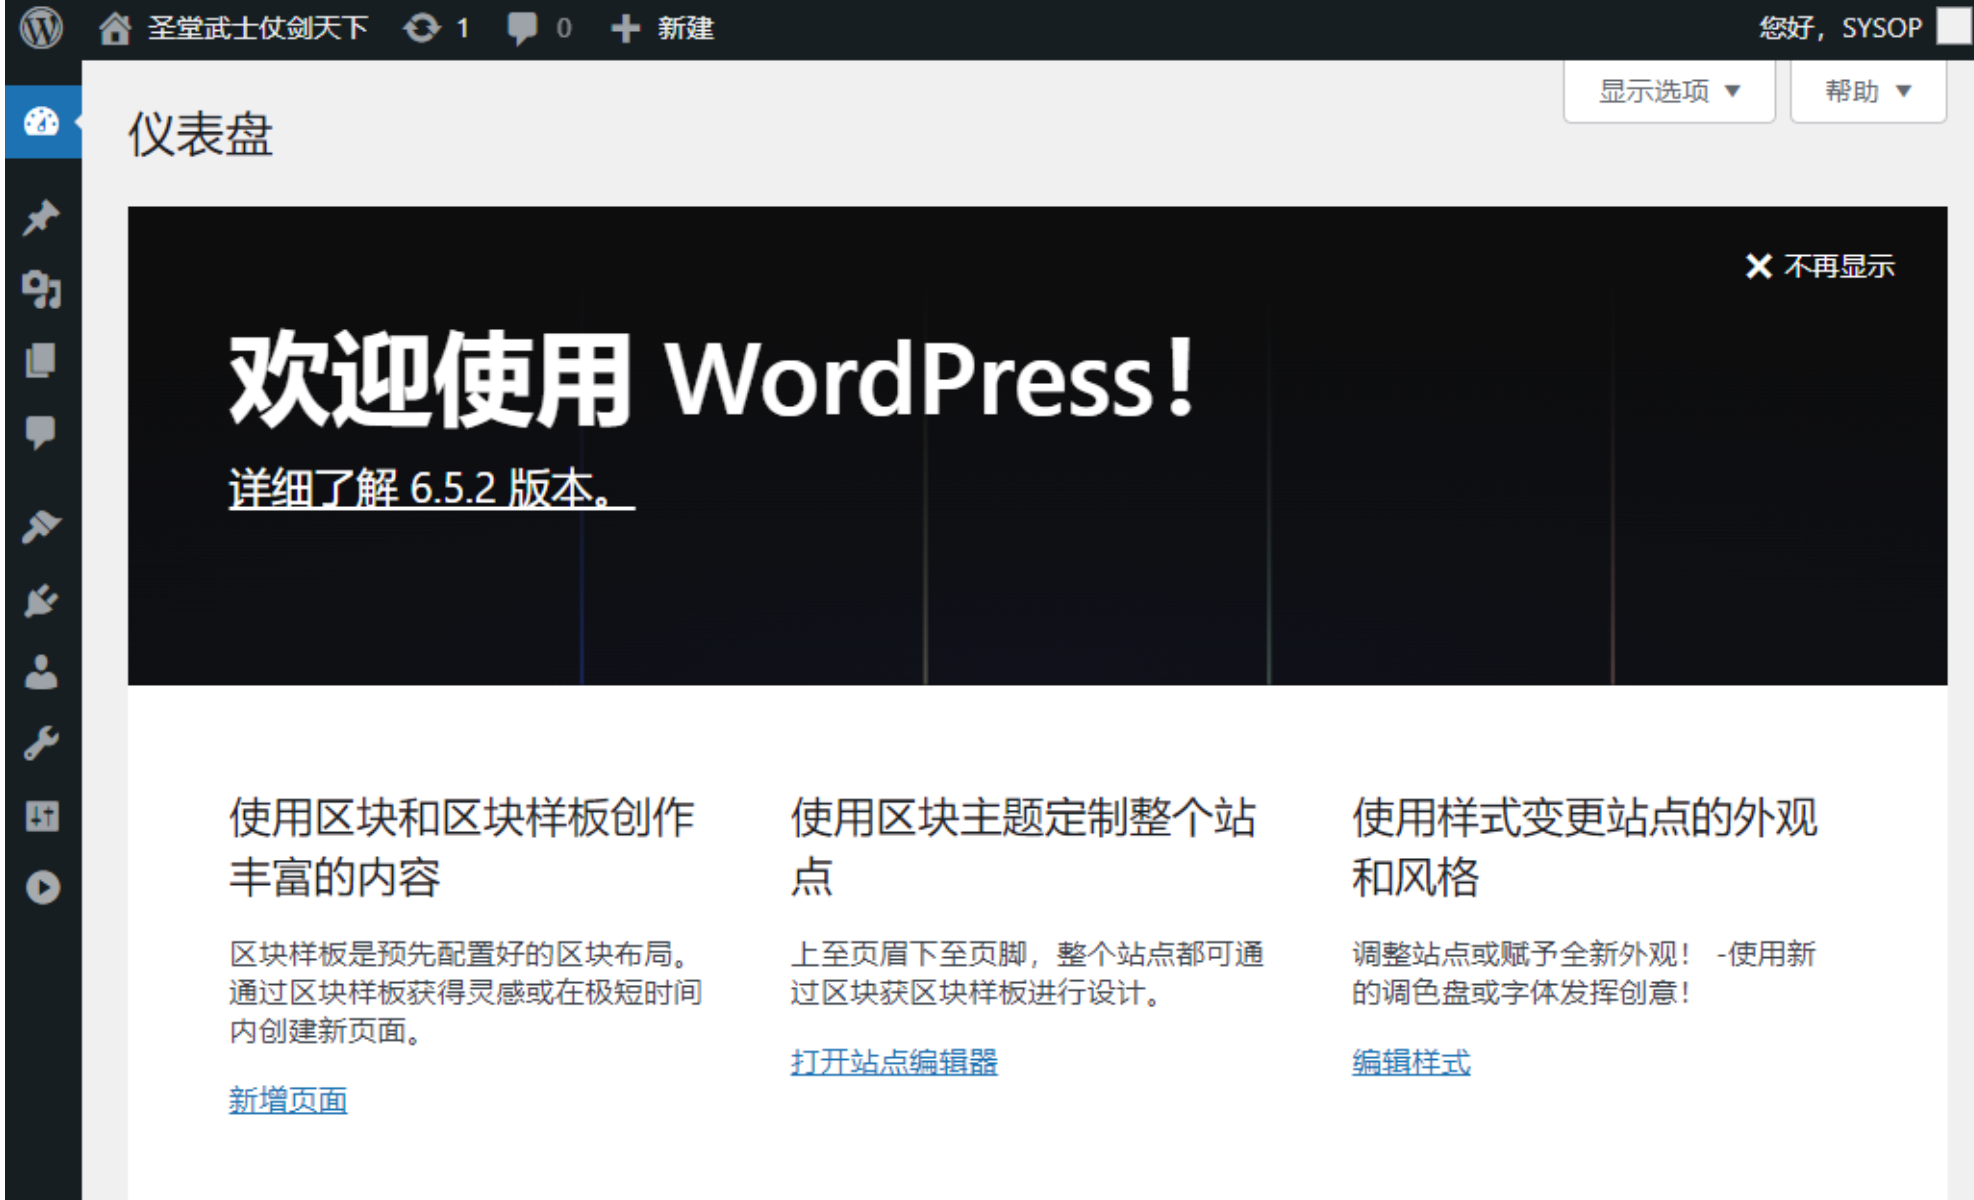Open the Pages sidebar icon
Viewport: 1974px width, 1200px height.
[41, 360]
